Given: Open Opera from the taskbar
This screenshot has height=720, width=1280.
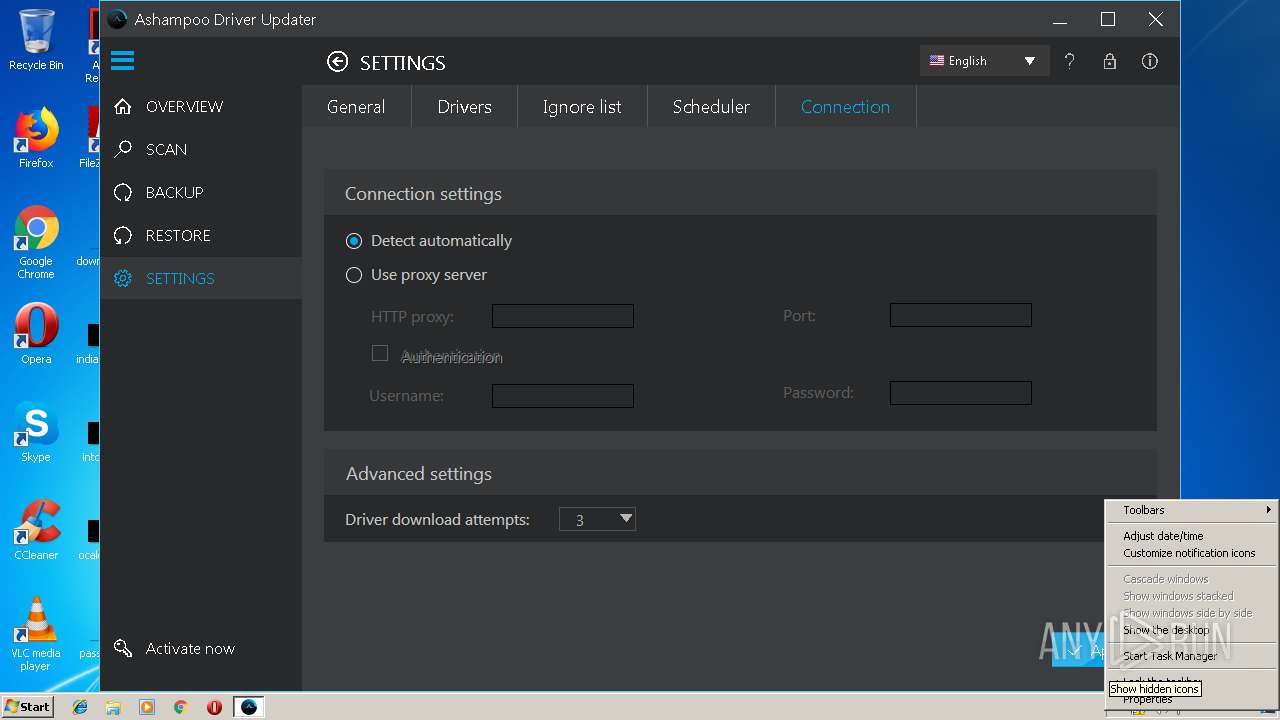Looking at the screenshot, I should [x=214, y=707].
